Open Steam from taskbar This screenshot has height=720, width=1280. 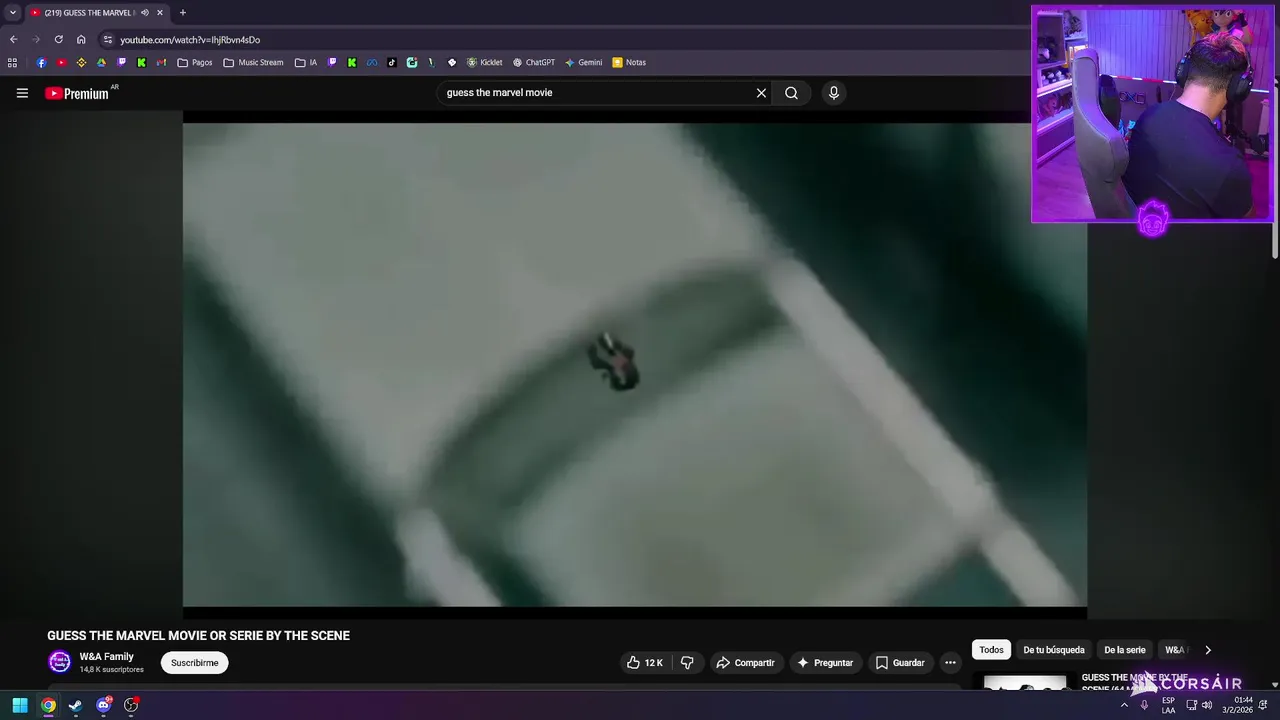pos(75,705)
